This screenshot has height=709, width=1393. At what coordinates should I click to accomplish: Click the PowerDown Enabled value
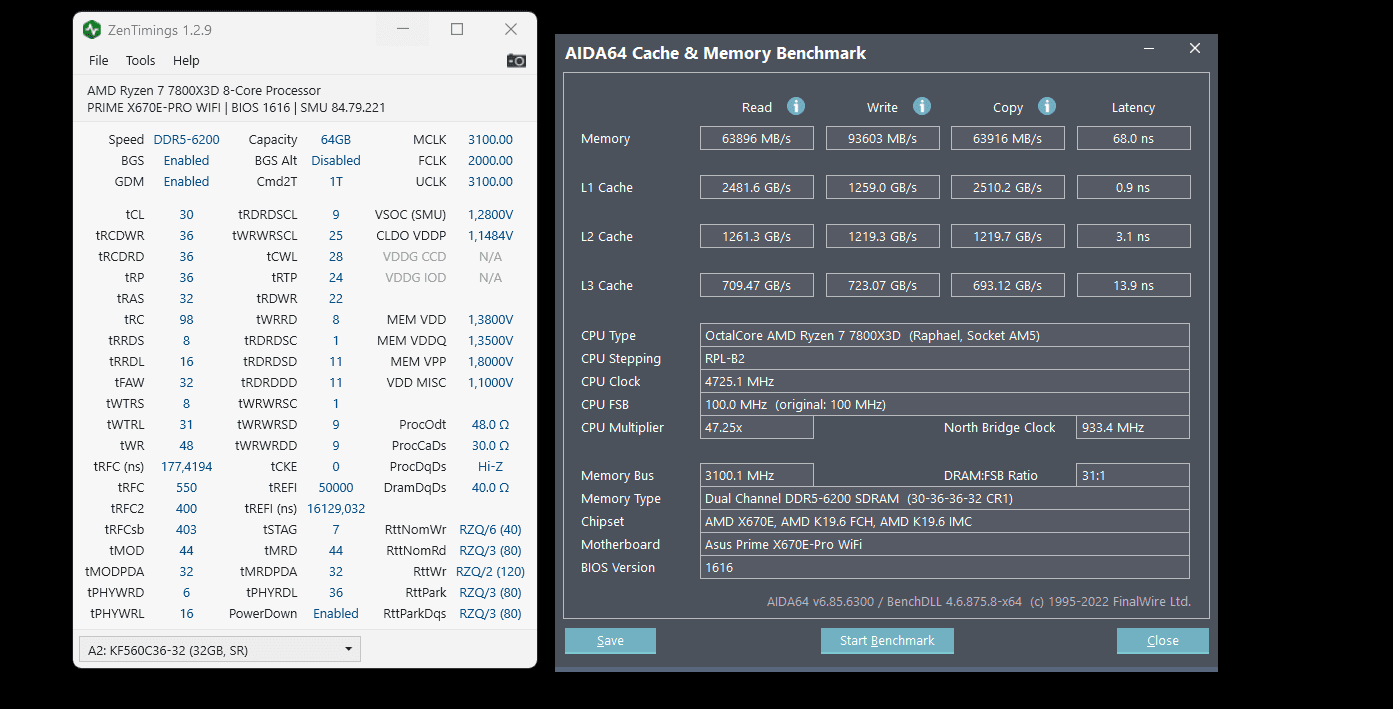click(x=336, y=613)
